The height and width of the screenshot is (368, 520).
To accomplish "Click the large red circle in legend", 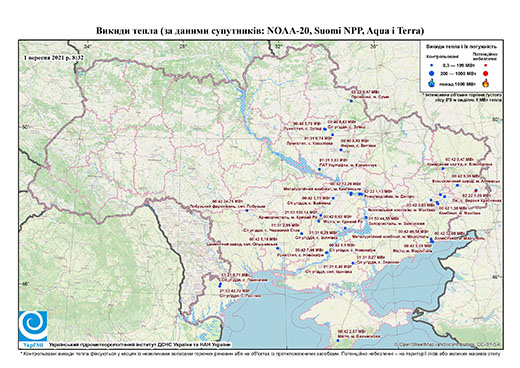I will pos(486,73).
